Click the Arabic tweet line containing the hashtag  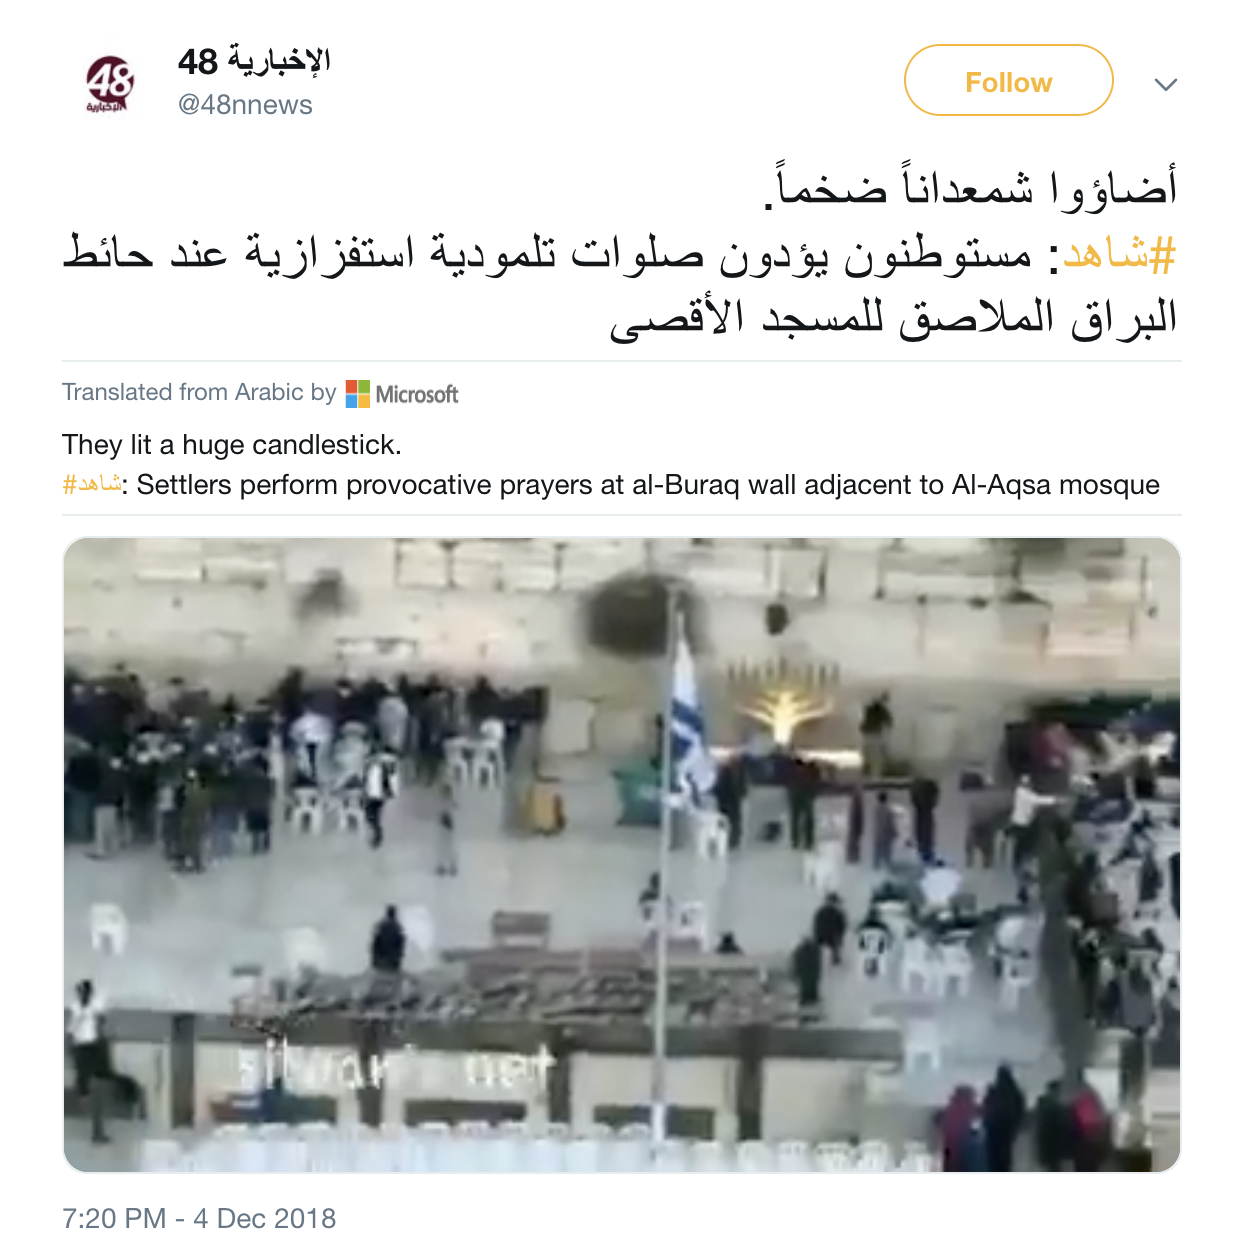pyautogui.click(x=620, y=254)
